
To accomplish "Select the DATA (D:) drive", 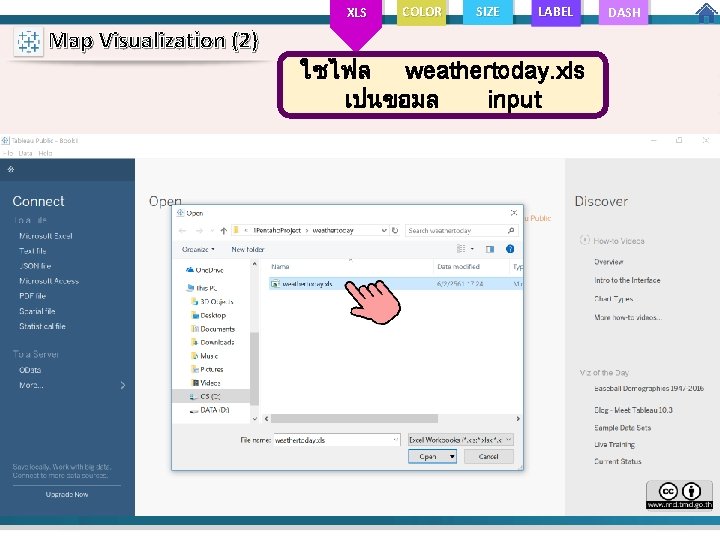I will tap(209, 410).
